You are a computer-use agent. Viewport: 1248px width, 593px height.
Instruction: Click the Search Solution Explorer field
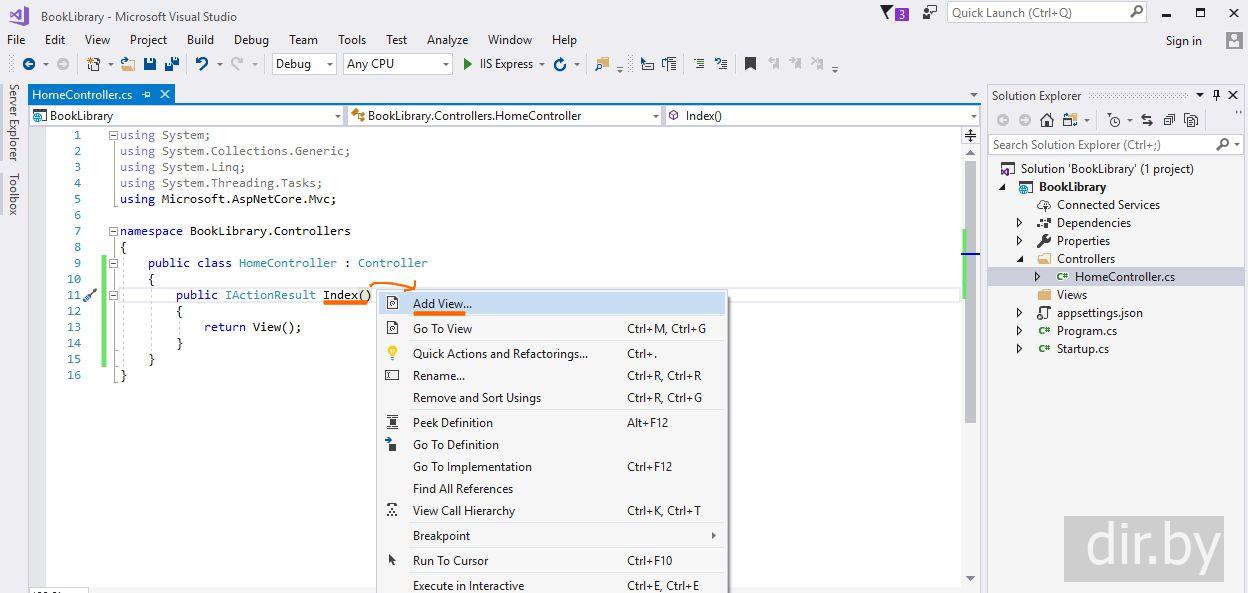pos(1100,145)
